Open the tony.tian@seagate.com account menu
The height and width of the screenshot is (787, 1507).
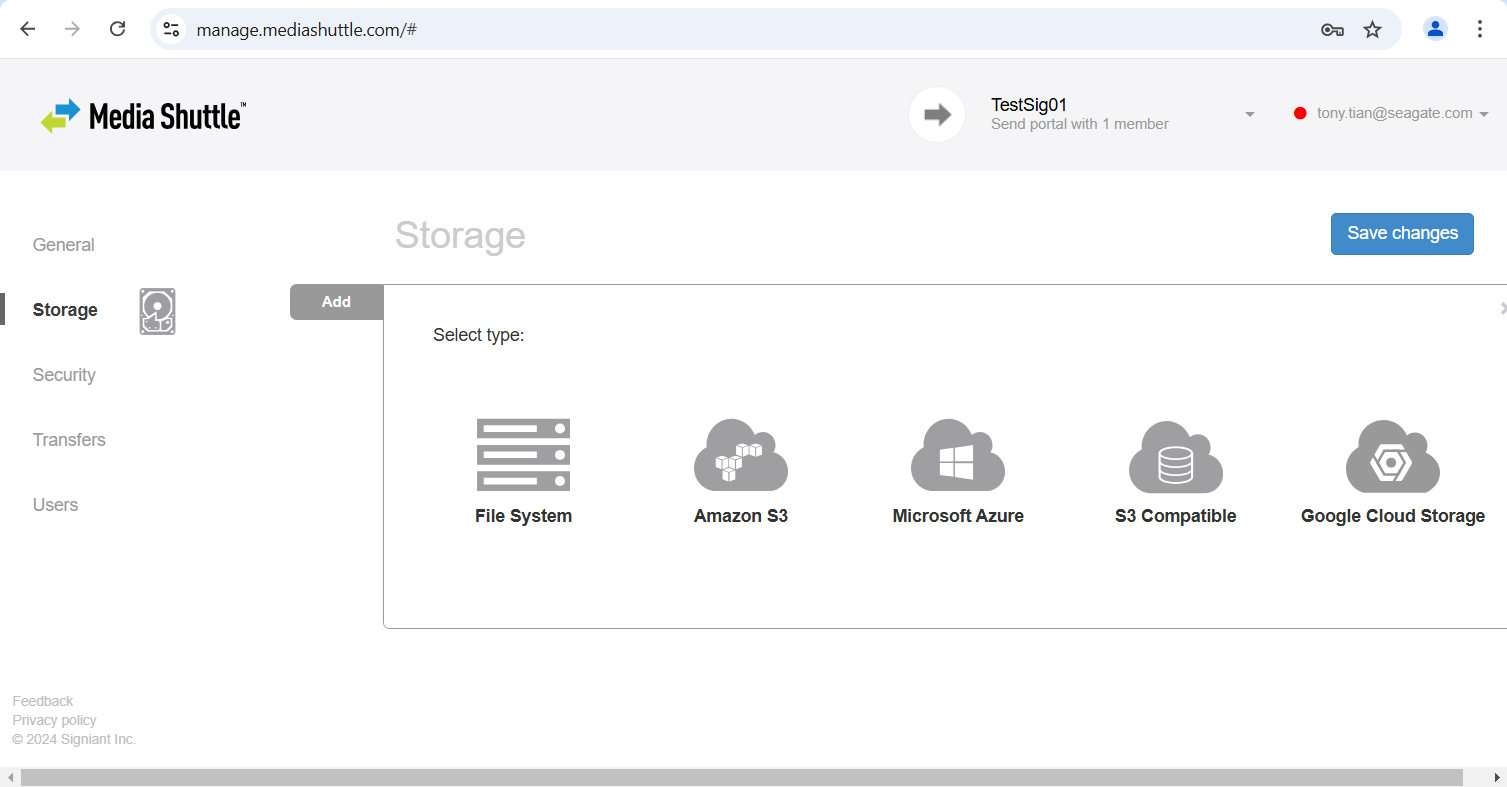(x=1394, y=114)
